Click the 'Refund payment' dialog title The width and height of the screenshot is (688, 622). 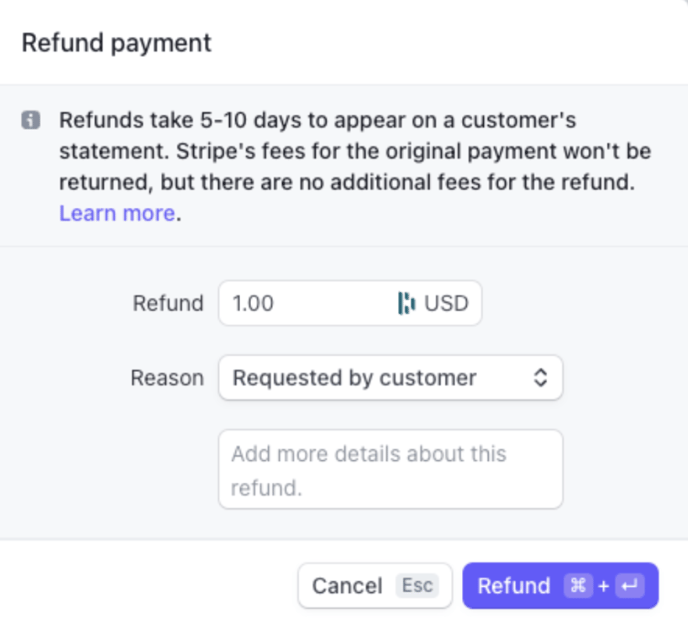click(117, 43)
